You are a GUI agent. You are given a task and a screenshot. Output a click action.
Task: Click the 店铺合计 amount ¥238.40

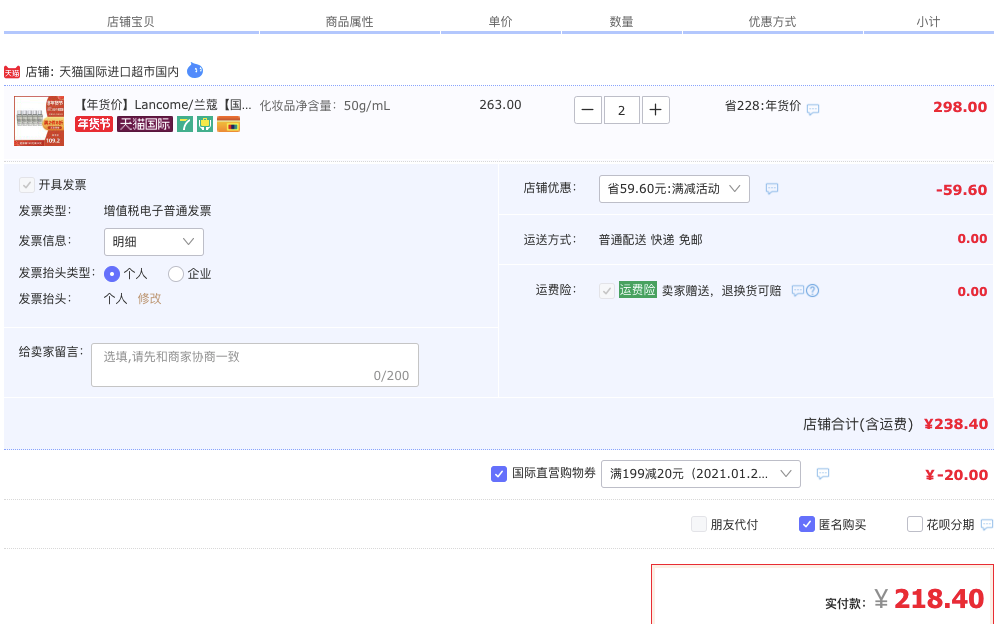tap(956, 424)
